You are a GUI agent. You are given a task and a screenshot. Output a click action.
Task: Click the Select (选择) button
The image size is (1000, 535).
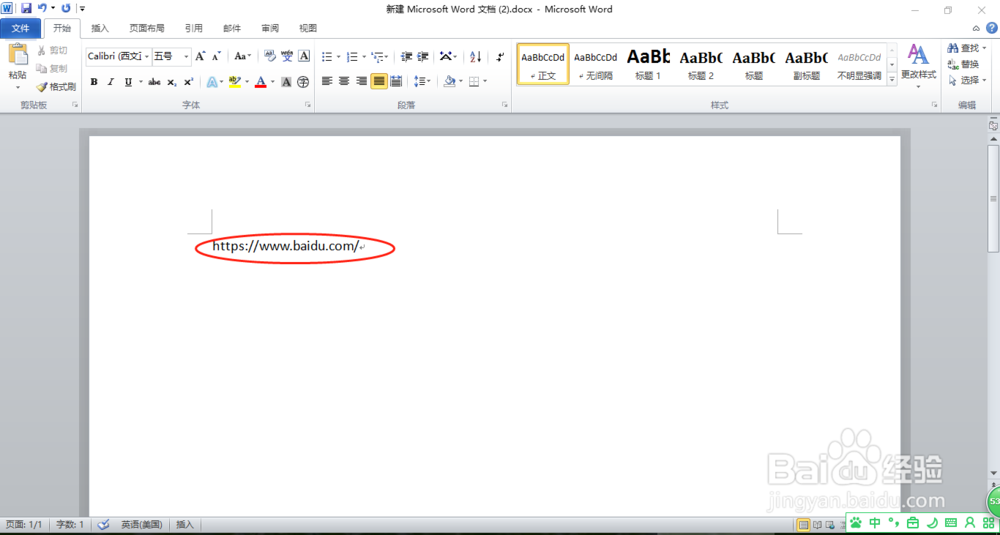967,80
